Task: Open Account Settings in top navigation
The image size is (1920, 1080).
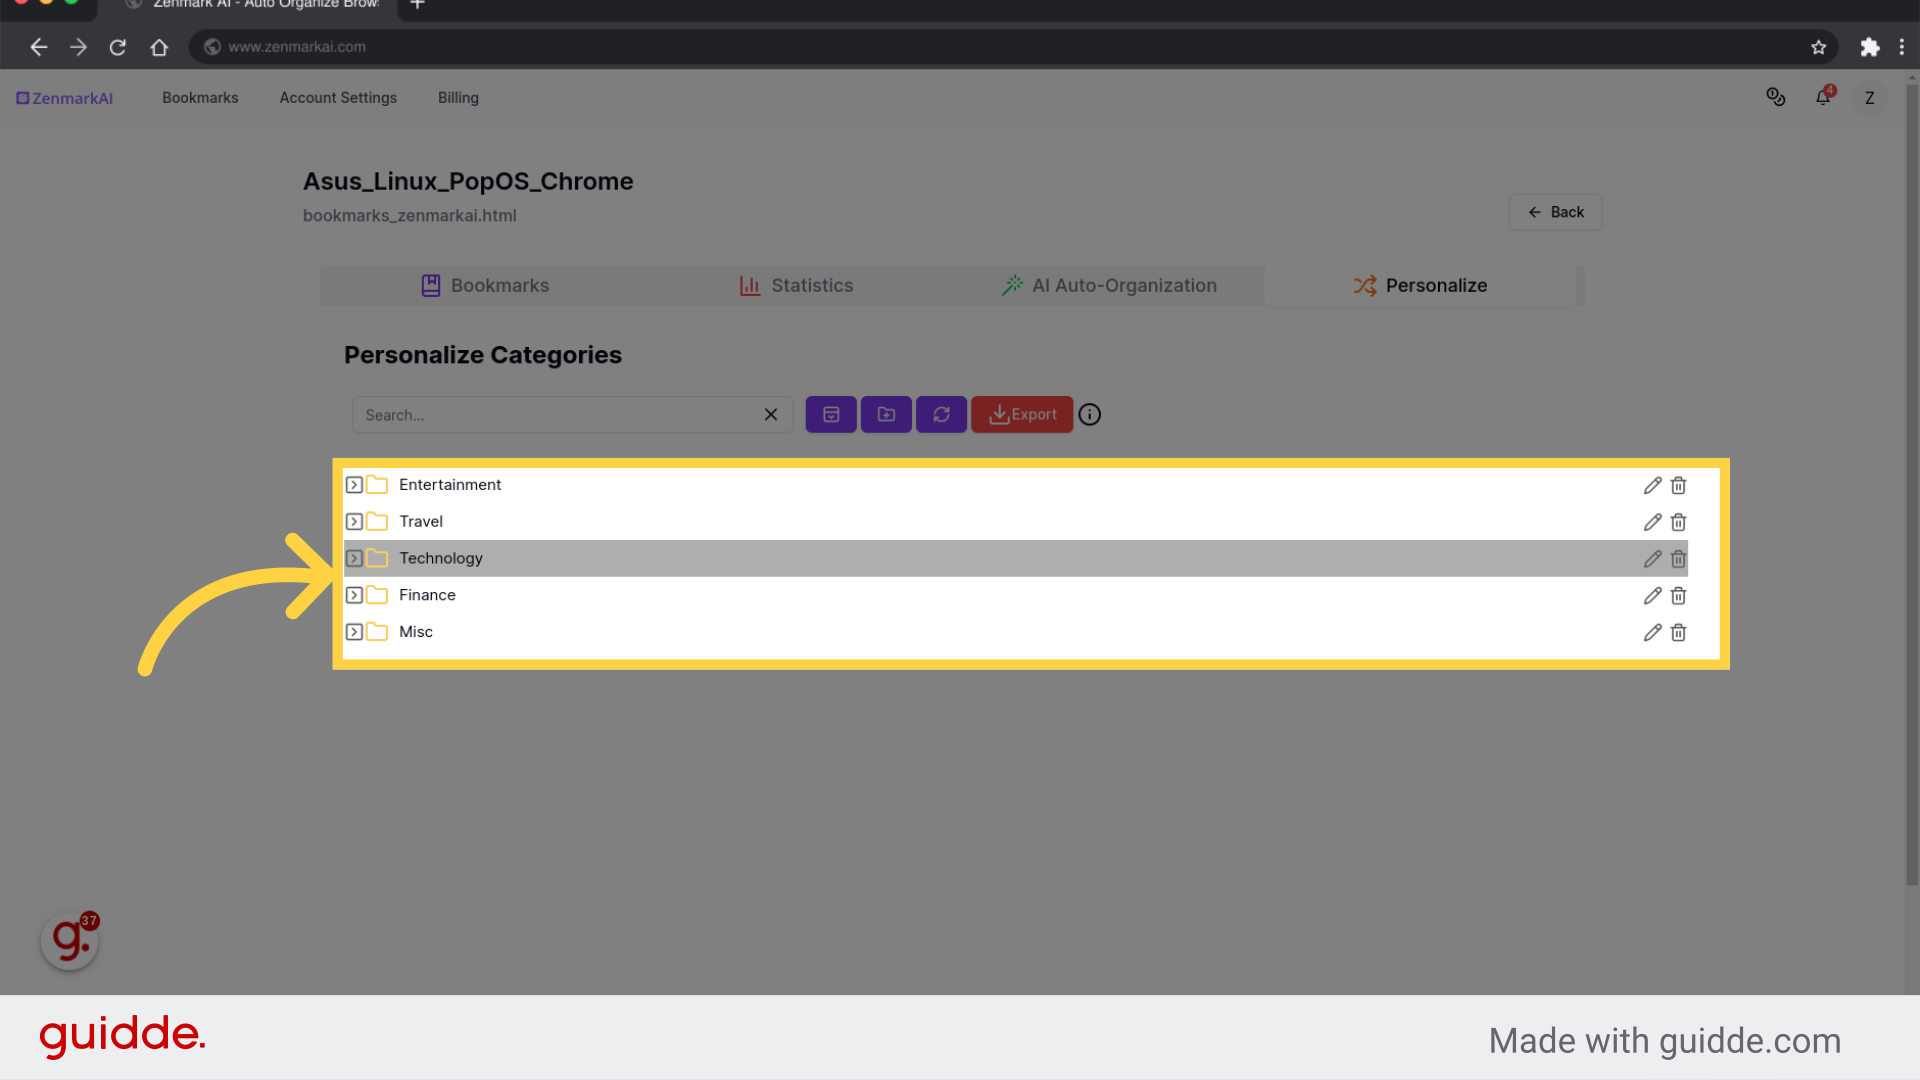Action: click(338, 98)
